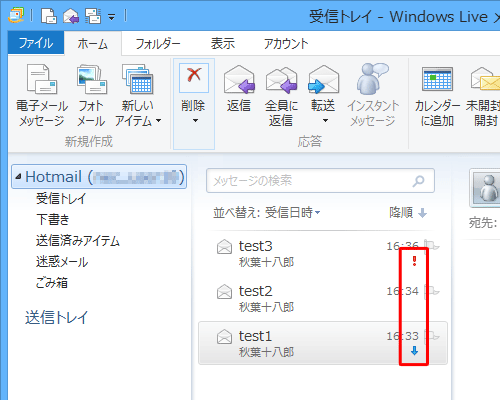Delete message with the 削除 X icon

click(194, 78)
